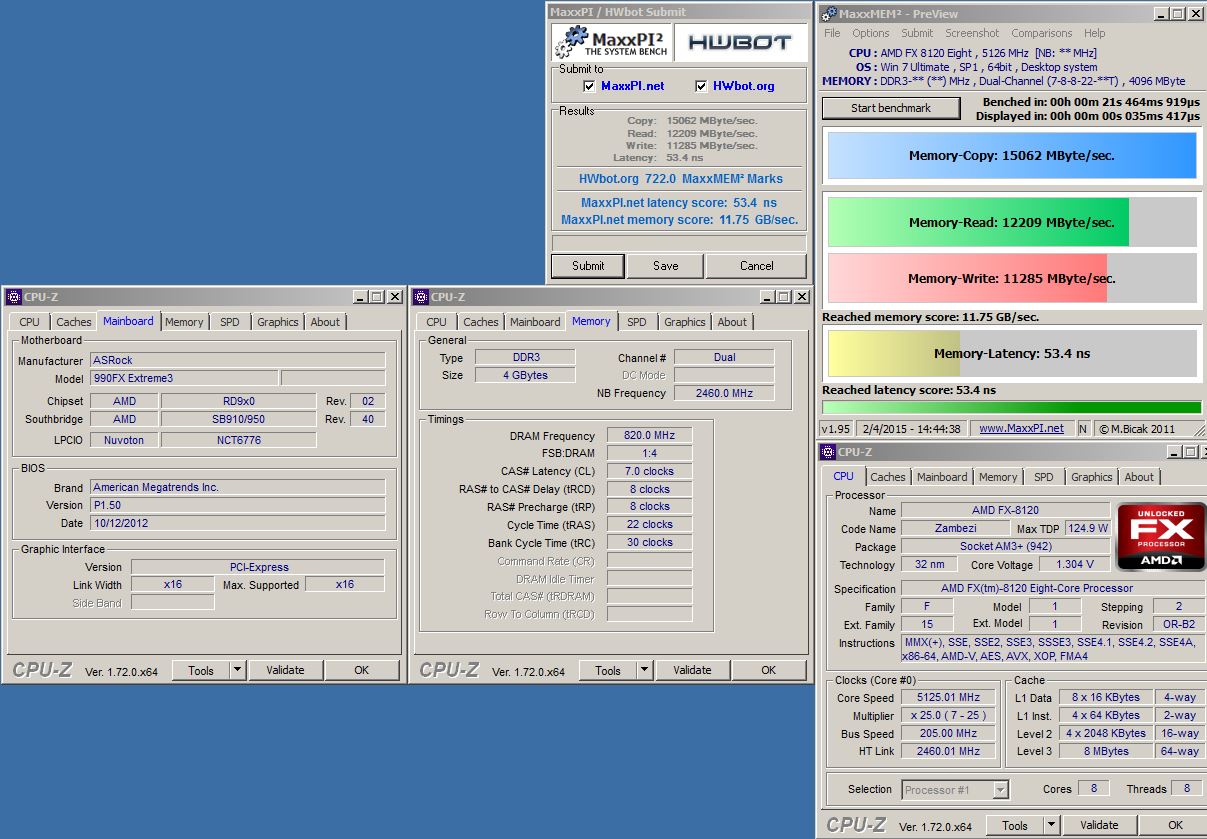1207x839 pixels.
Task: Switch to SPD tab in Memory CPU-Z window
Action: click(637, 322)
